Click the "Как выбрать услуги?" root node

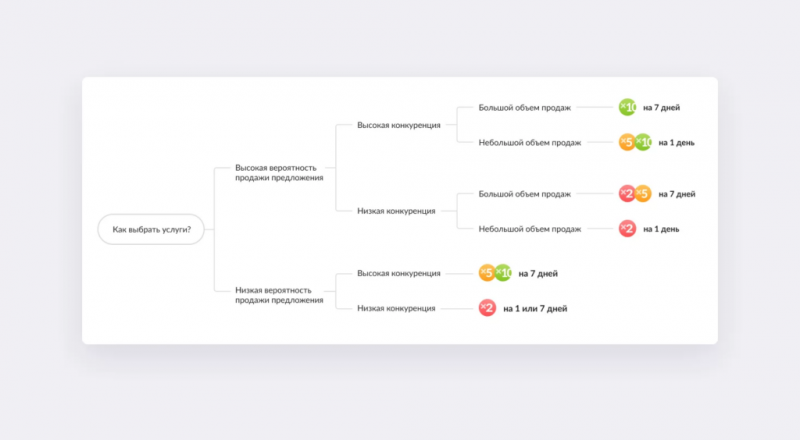[x=151, y=229]
